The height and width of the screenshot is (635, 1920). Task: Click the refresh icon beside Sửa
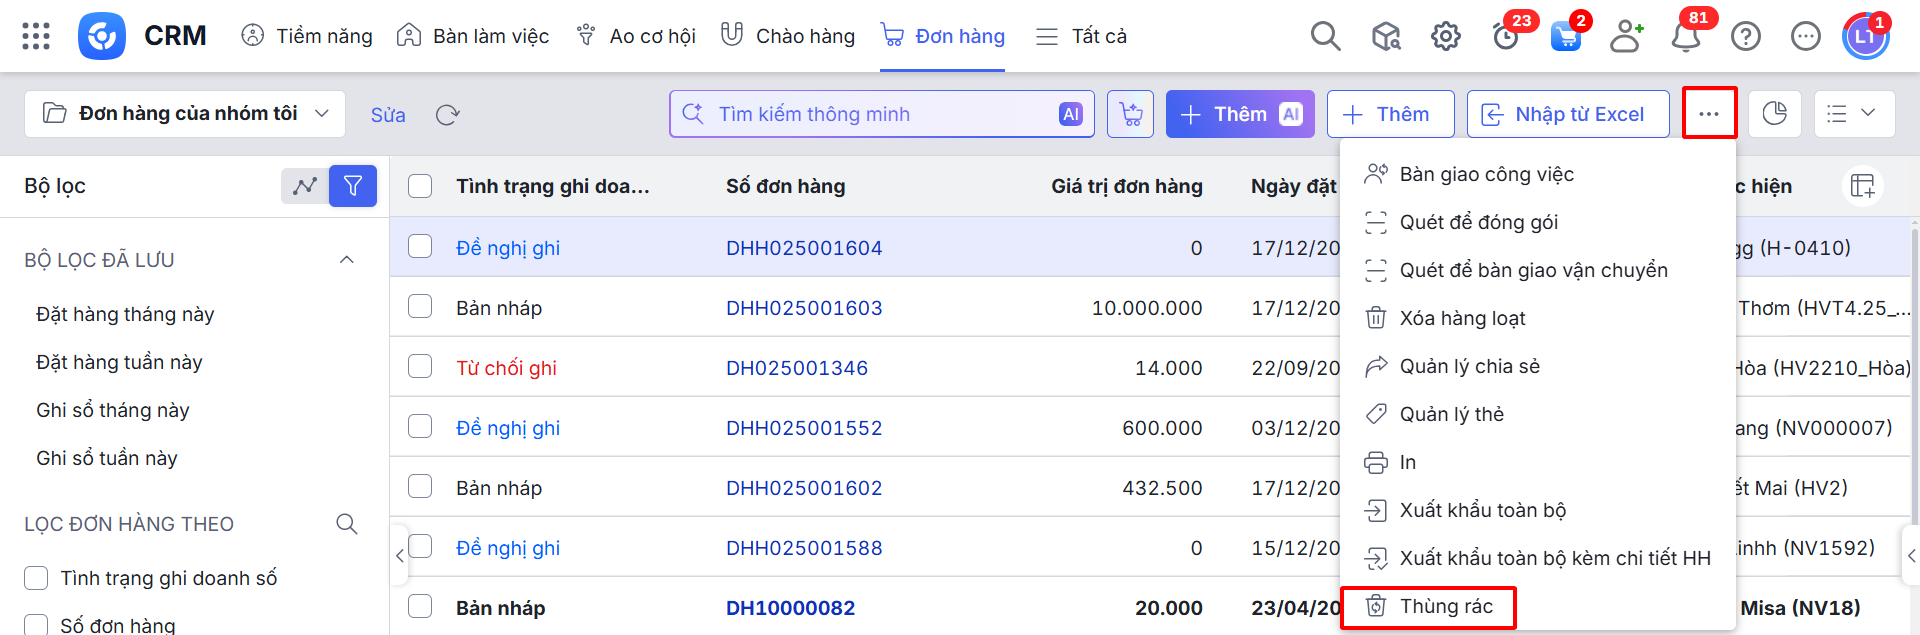coord(447,115)
